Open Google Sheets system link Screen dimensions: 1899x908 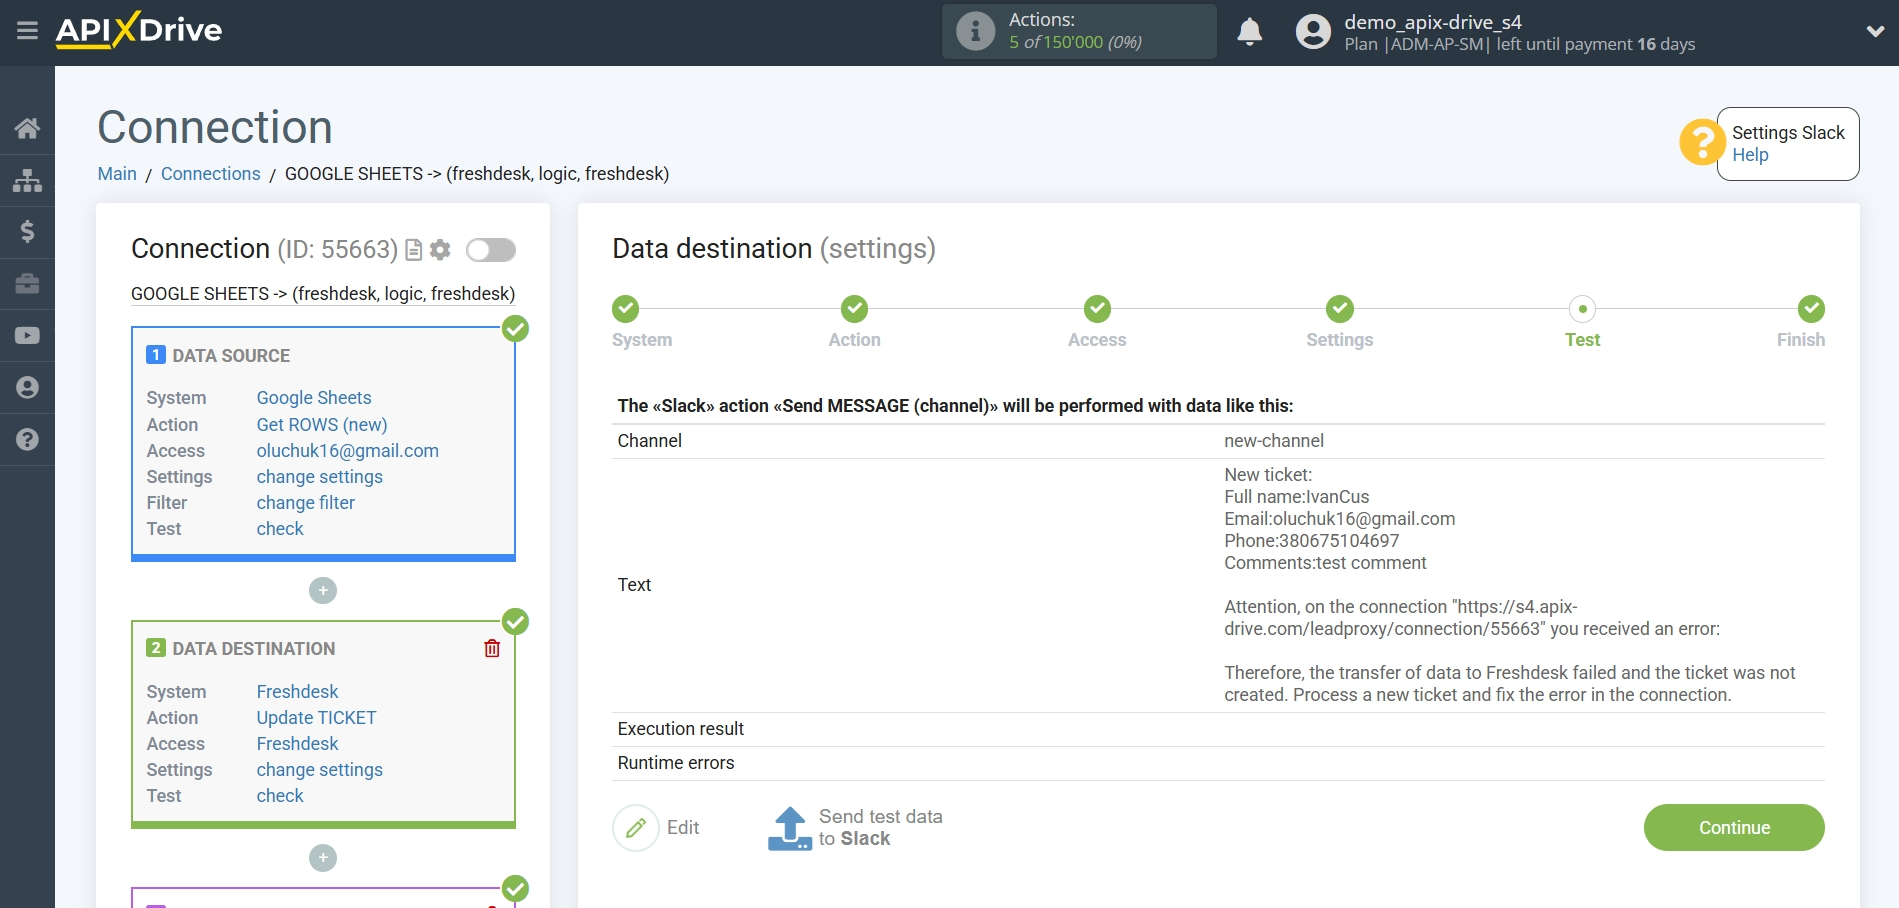(314, 398)
